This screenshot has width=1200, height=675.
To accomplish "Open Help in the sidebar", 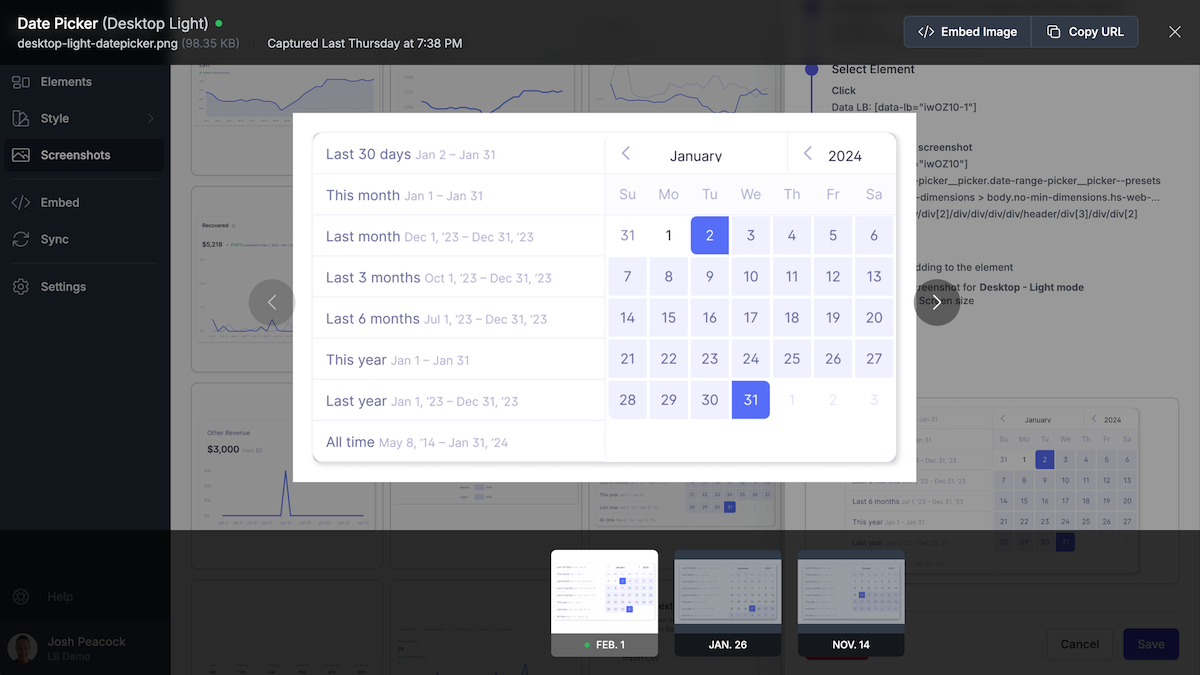I will pyautogui.click(x=82, y=597).
